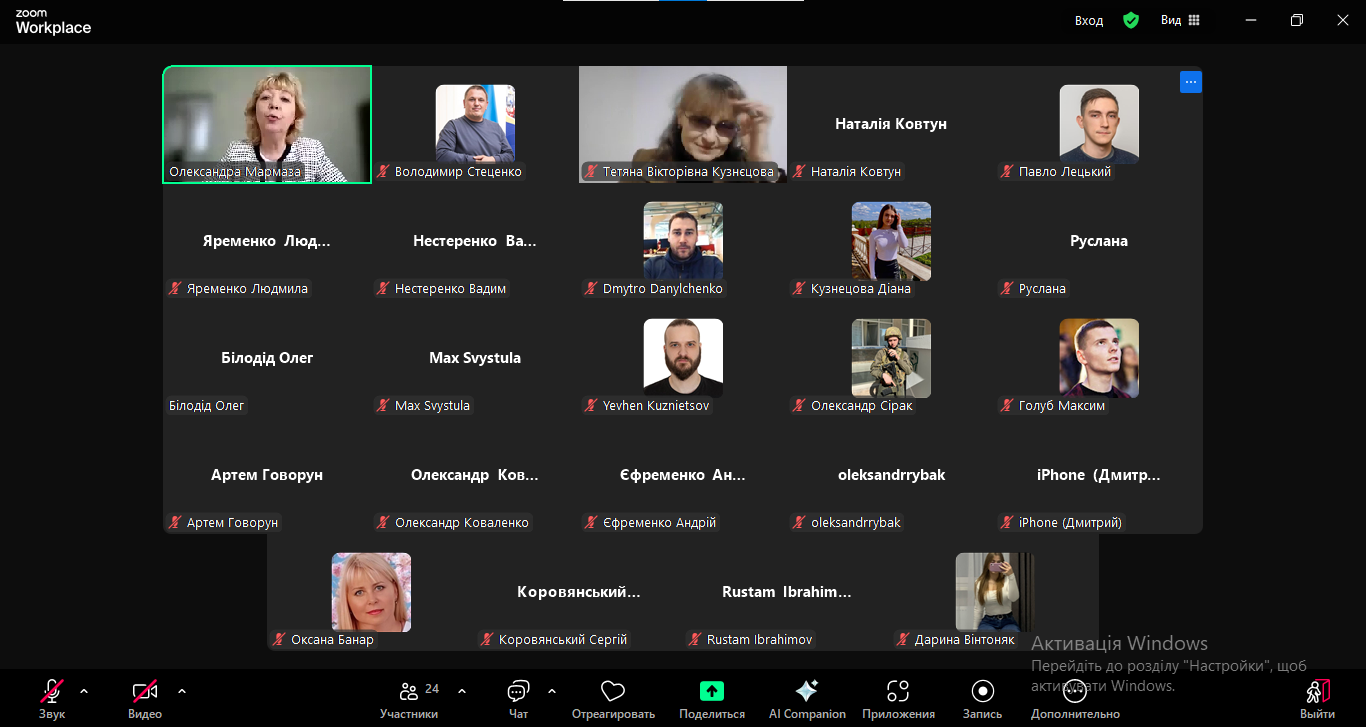Click muted mic icon beside Артем Говорун label
Viewport: 1366px width, 728px height.
coord(175,523)
